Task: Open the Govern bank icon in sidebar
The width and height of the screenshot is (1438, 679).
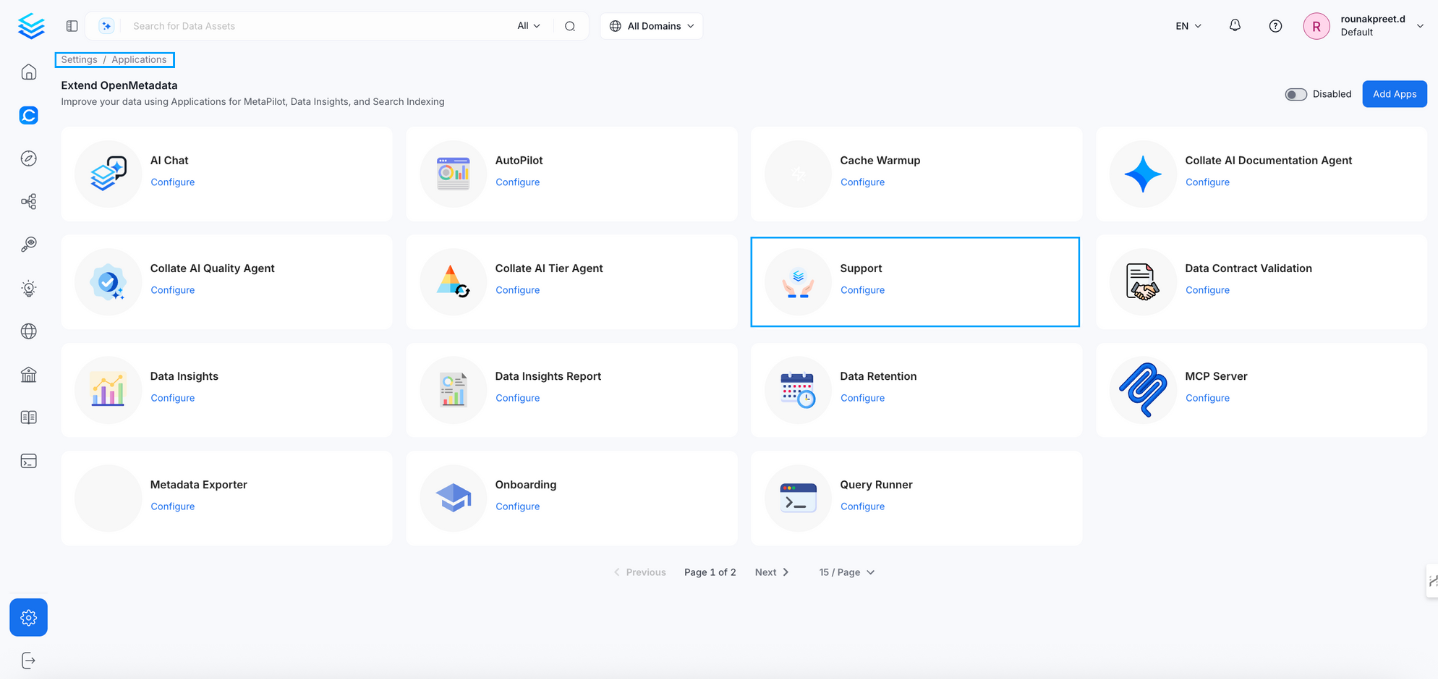Action: 28,374
